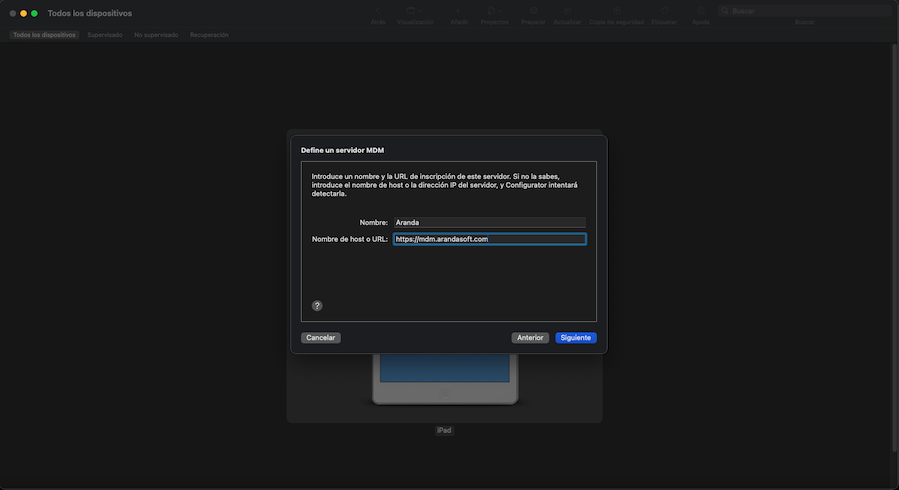Image resolution: width=899 pixels, height=490 pixels.
Task: Open the dialog's question mark help button
Action: [317, 305]
